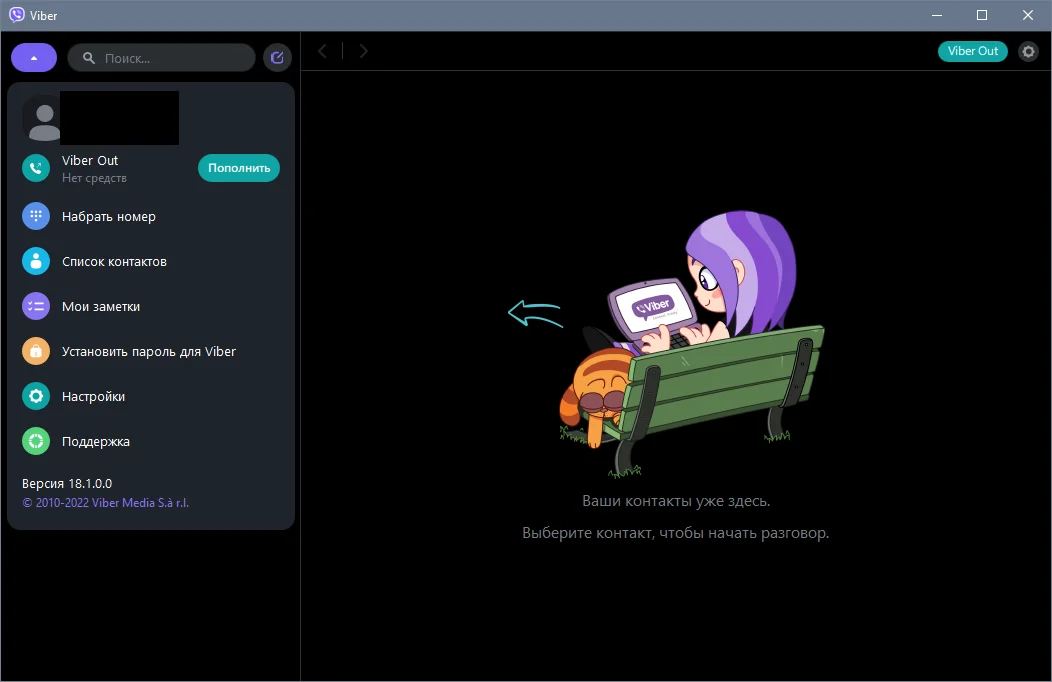The width and height of the screenshot is (1052, 682).
Task: Click the compose new message icon
Action: tap(277, 58)
